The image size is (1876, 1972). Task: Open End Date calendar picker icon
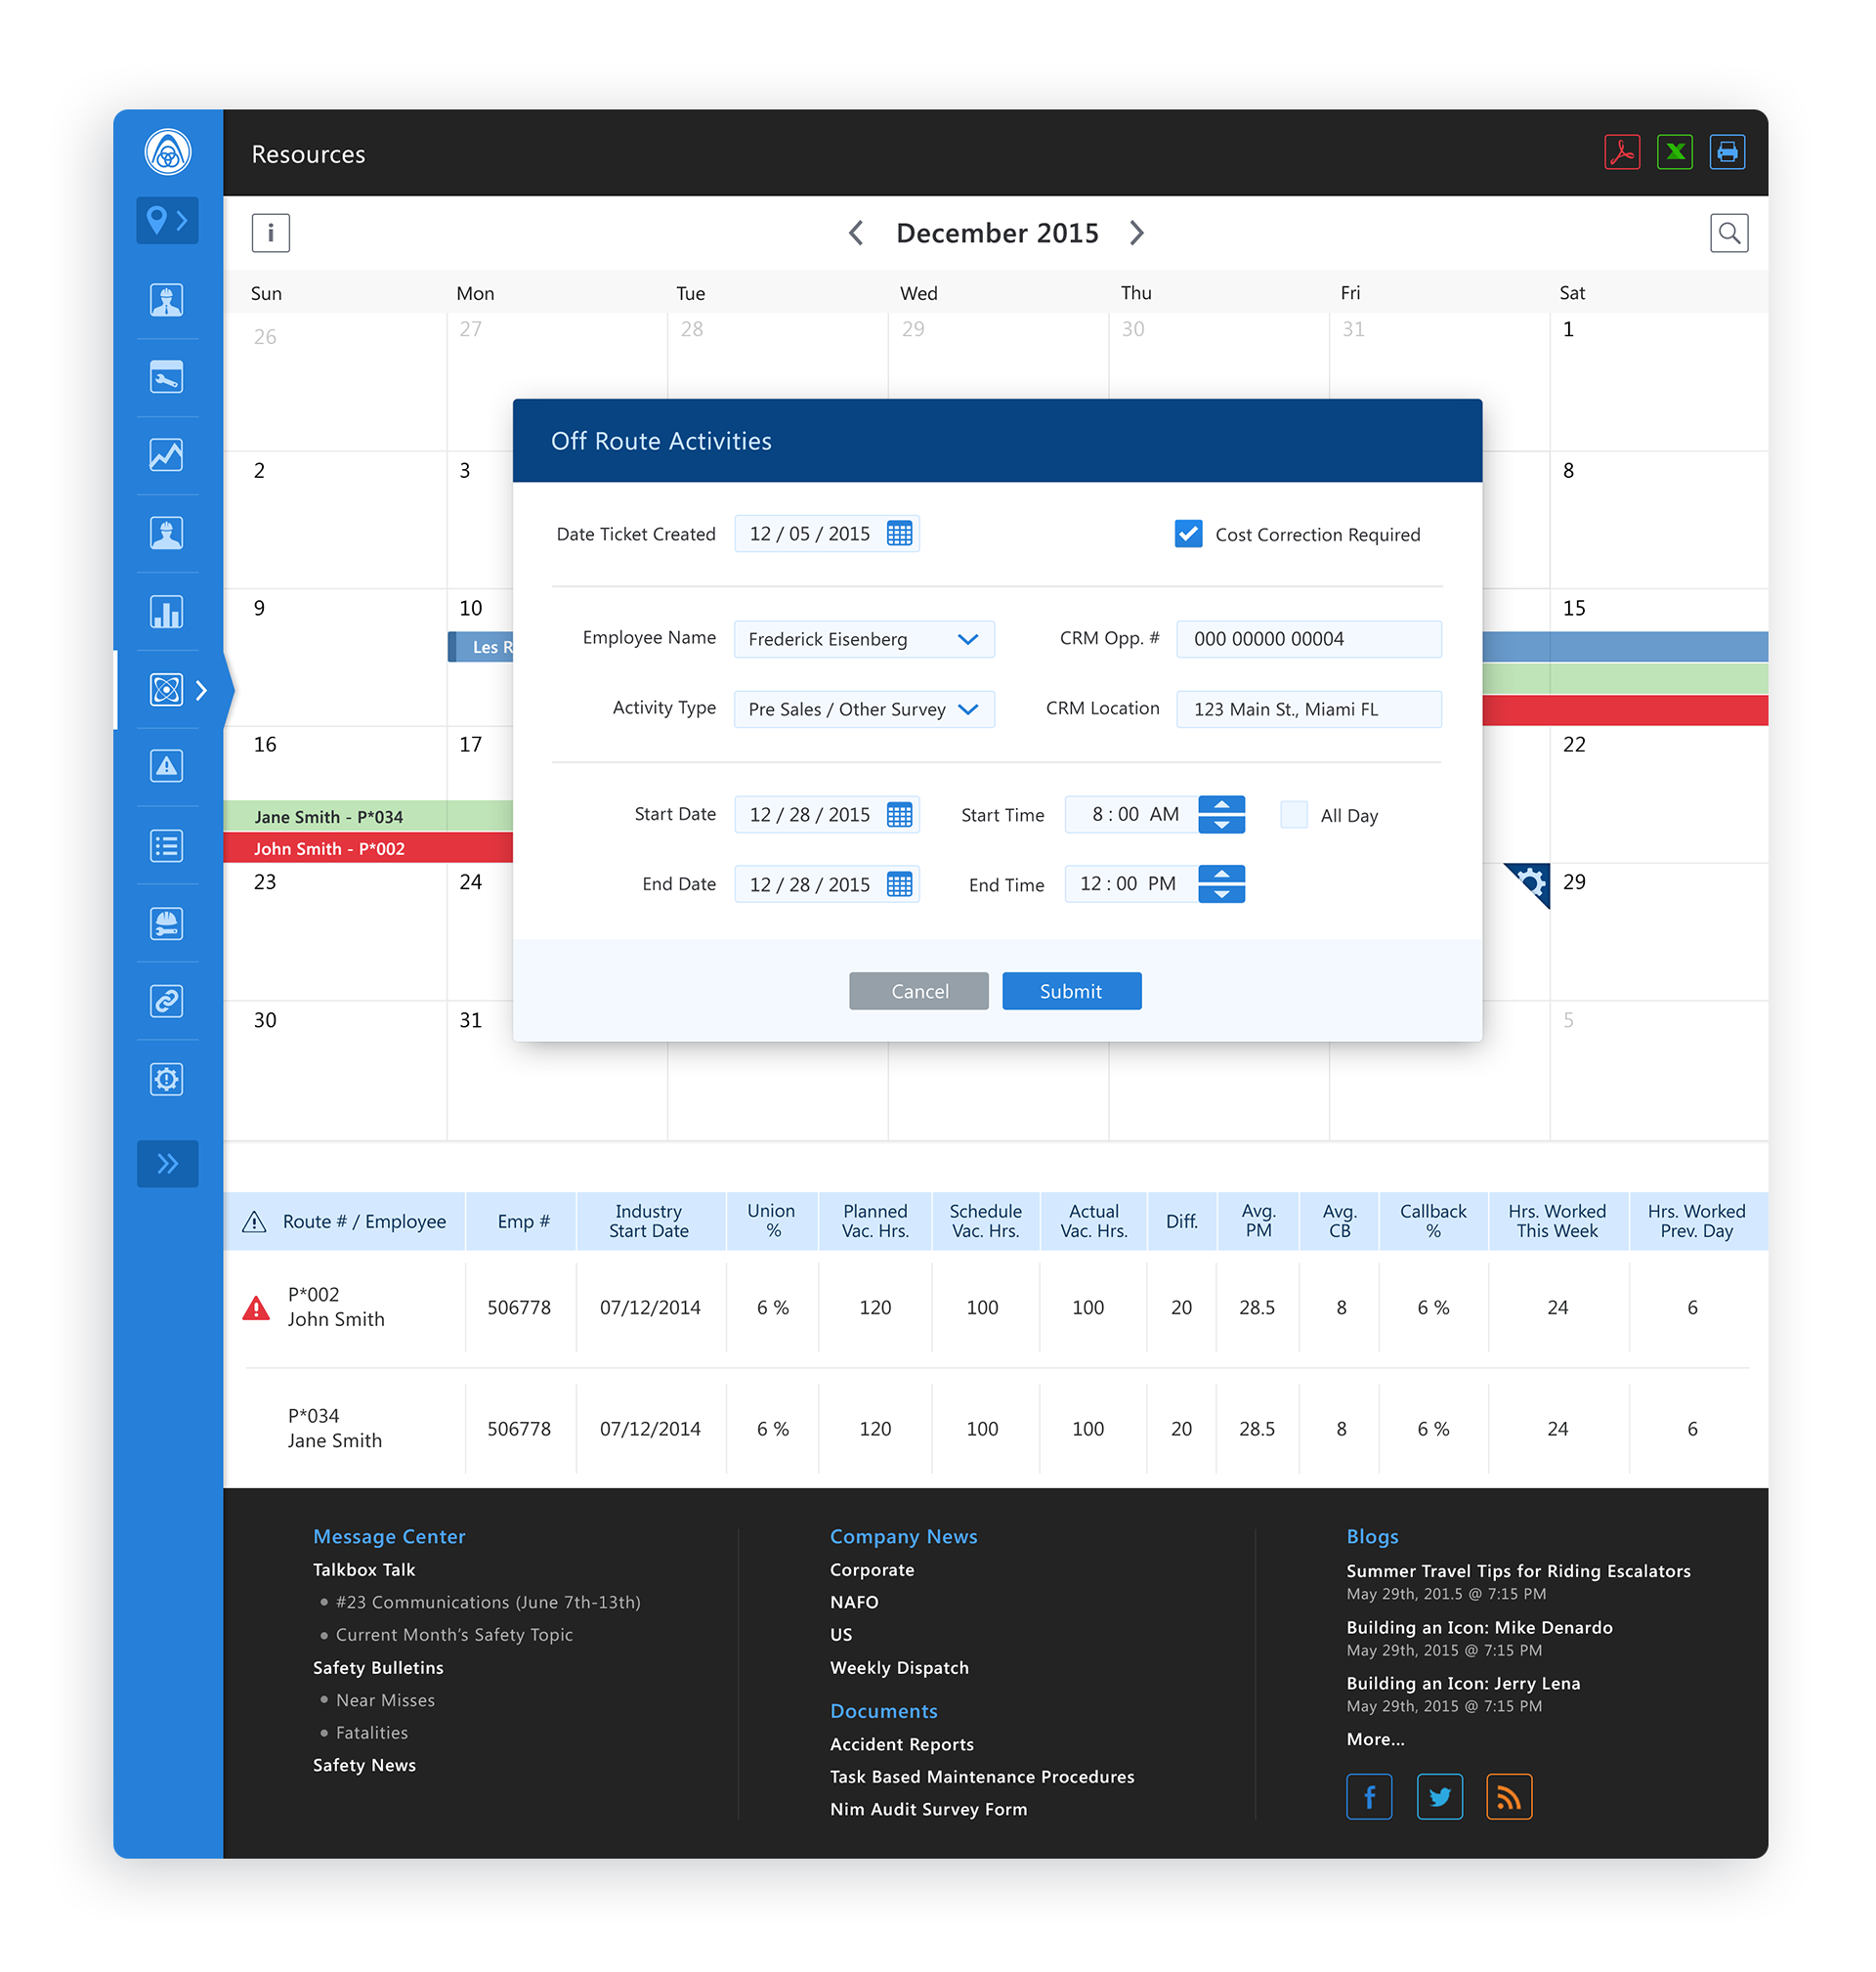tap(899, 884)
